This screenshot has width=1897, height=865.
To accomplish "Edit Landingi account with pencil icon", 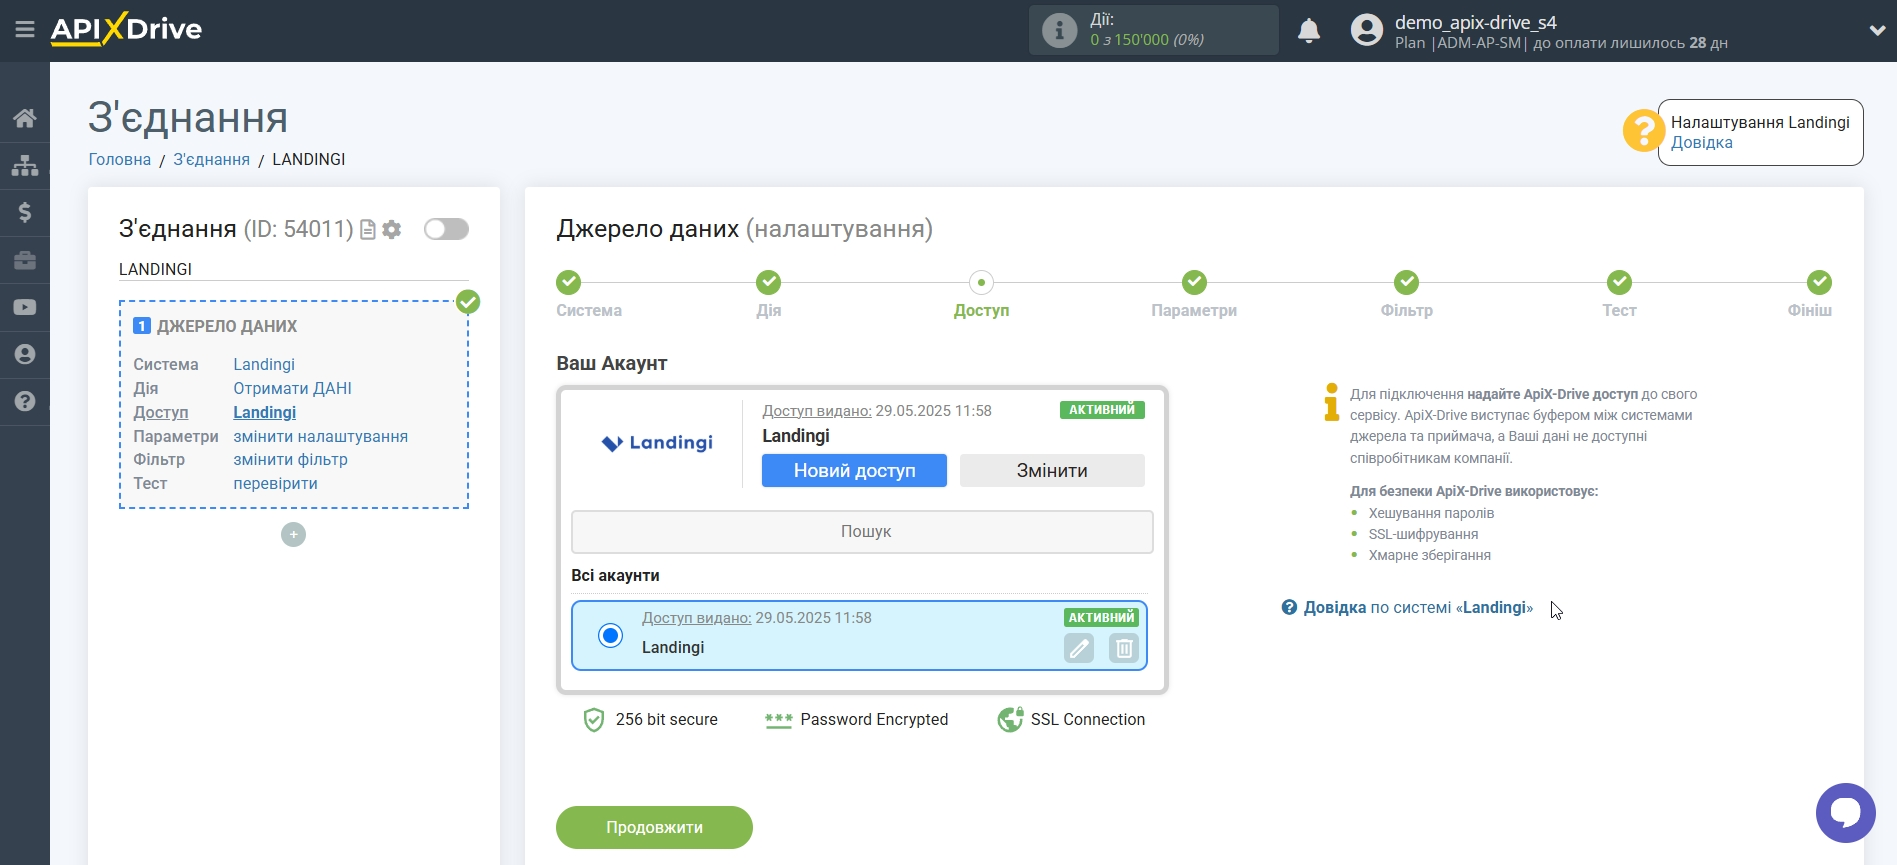I will (x=1079, y=649).
